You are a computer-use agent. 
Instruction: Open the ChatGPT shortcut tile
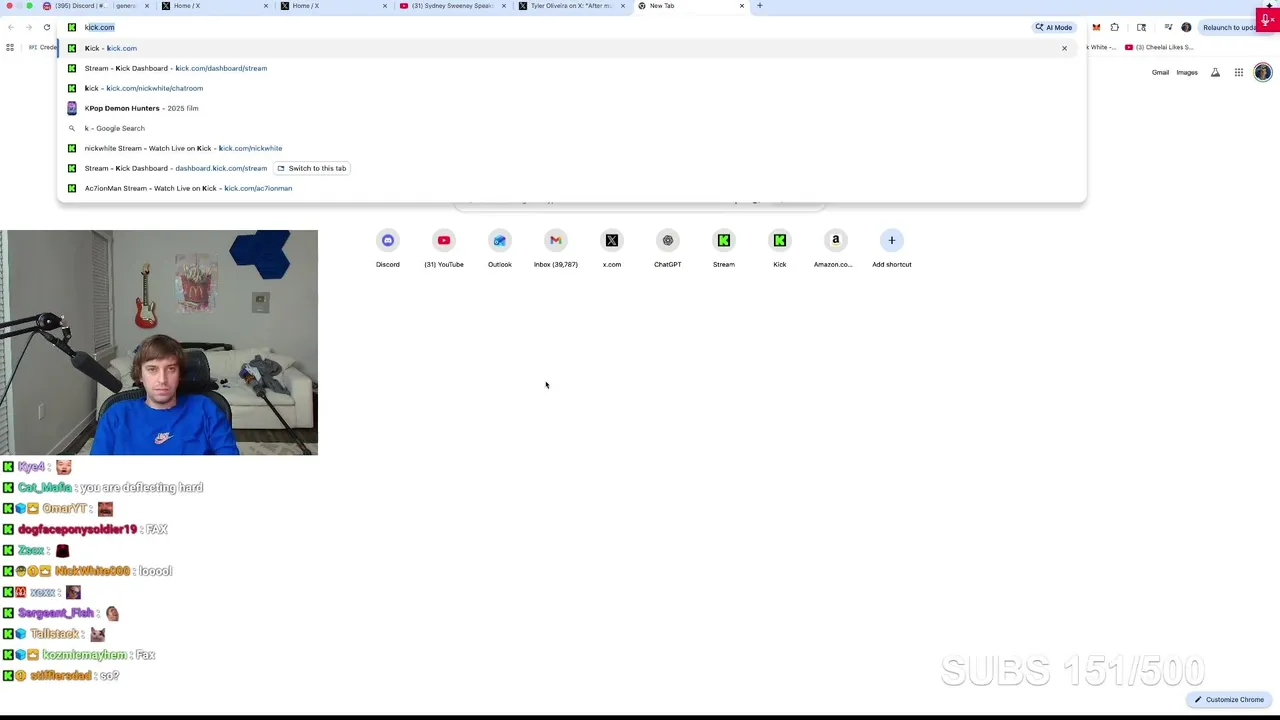(x=668, y=249)
